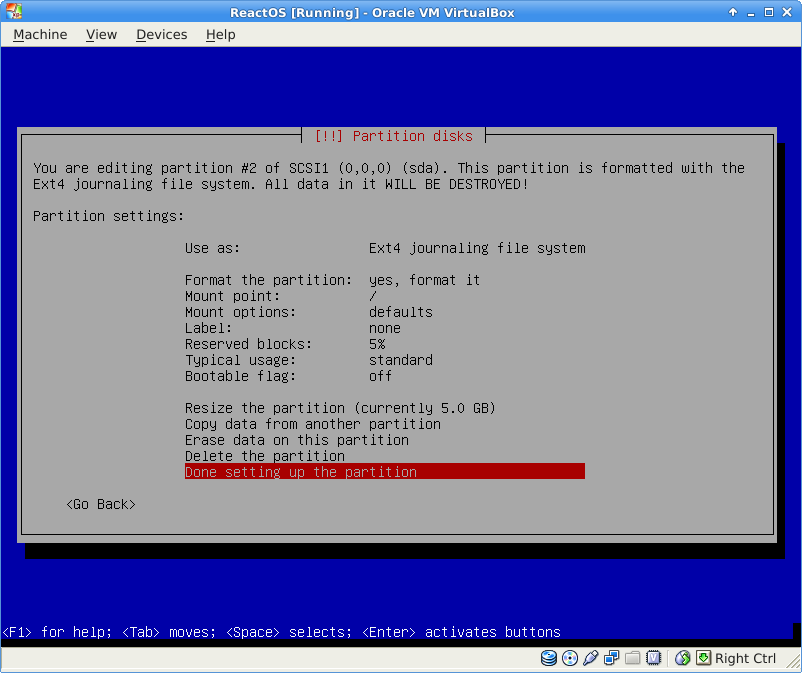Choose 'Delete the partition' entry

pos(265,456)
